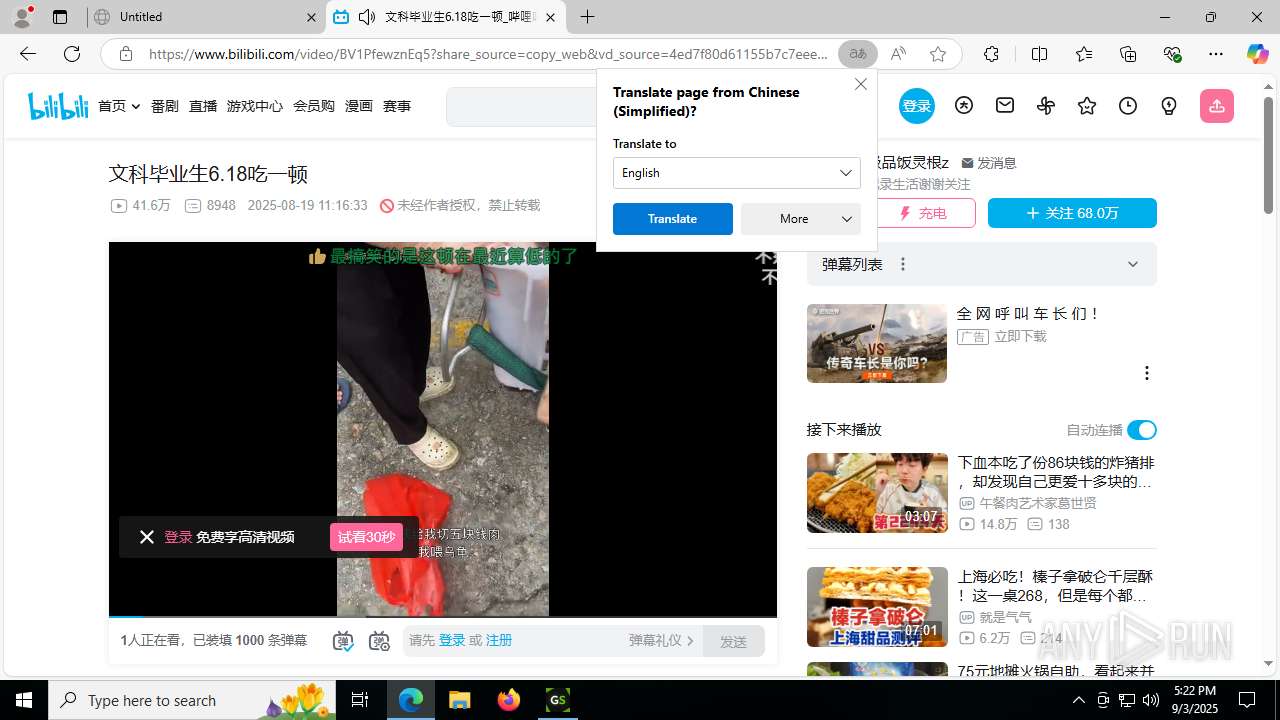Screen dimensions: 1280x720
Task: Open the 上海必吃！榛子拿破仑千层酥 video title
Action: tap(1055, 586)
